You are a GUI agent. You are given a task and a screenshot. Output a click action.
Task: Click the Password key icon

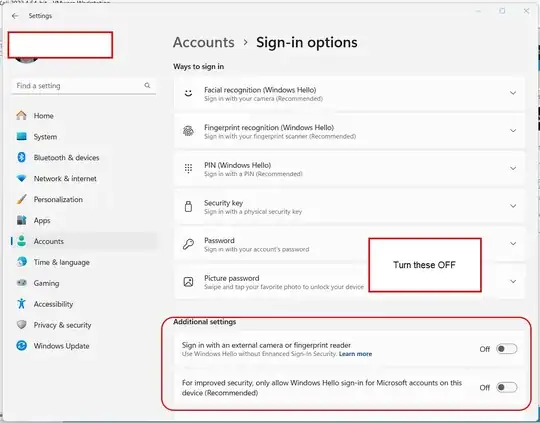[188, 244]
